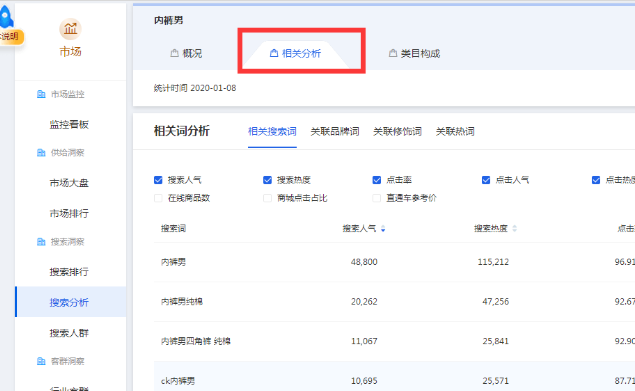Image resolution: width=635 pixels, height=391 pixels.
Task: Click the 市场 chart icon in sidebar
Action: coord(70,29)
